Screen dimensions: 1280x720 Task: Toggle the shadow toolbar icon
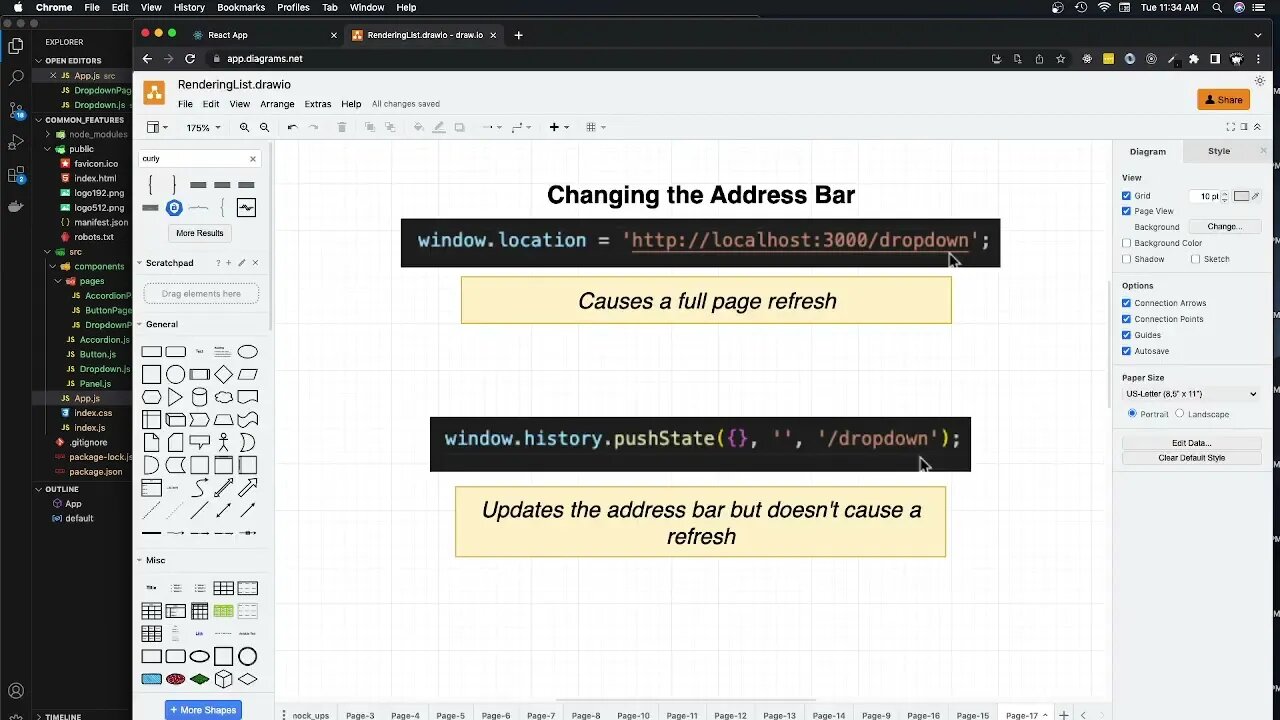click(x=459, y=127)
